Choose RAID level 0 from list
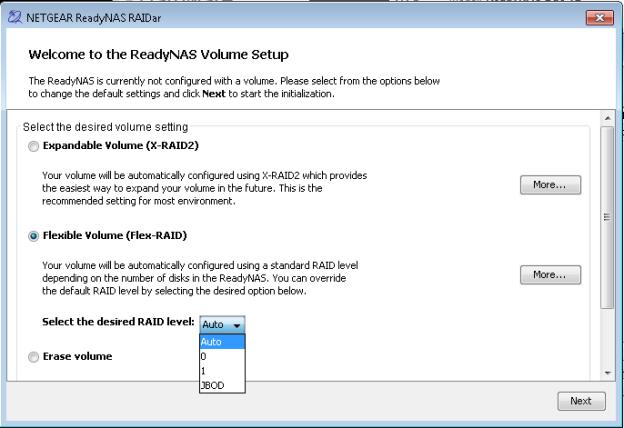The height and width of the screenshot is (428, 624). point(222,356)
